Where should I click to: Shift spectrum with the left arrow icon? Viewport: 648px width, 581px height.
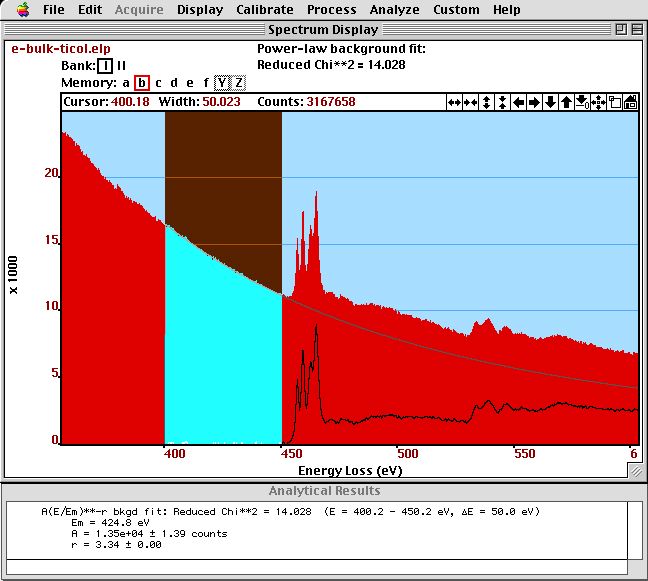tap(518, 102)
